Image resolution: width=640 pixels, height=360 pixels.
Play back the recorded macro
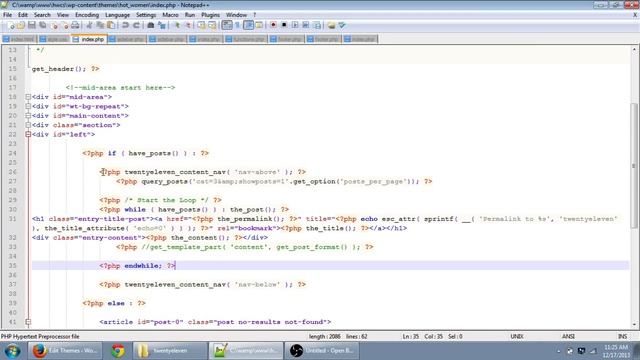(x=295, y=25)
